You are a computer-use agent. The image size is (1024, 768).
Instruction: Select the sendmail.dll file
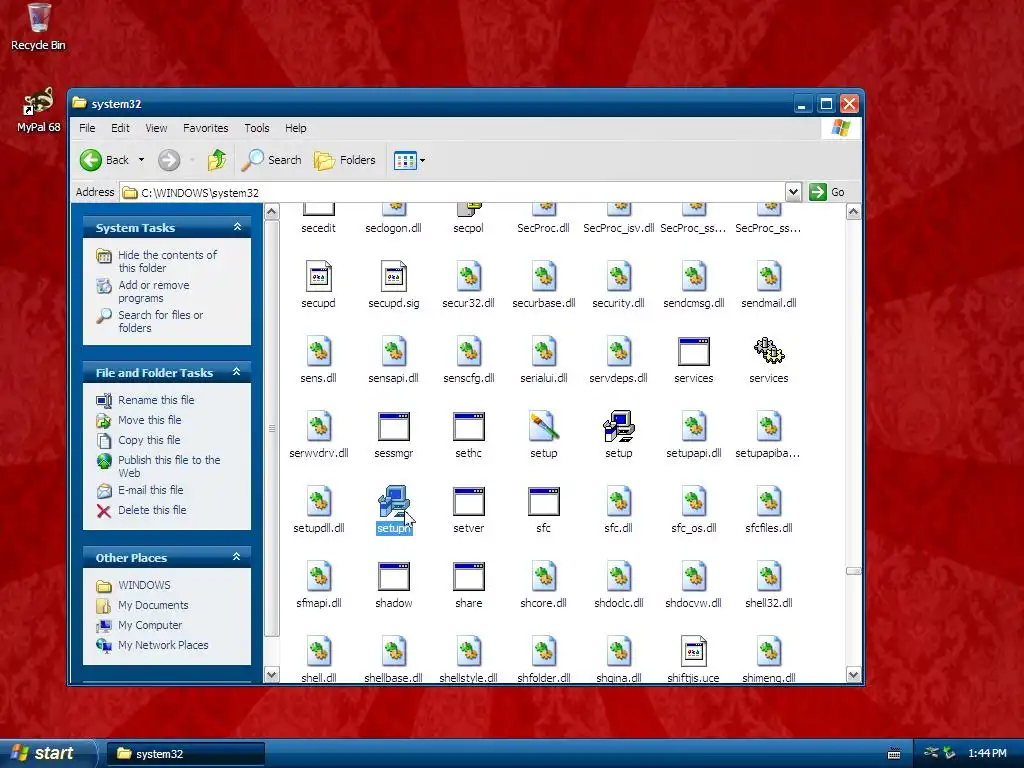coord(769,285)
